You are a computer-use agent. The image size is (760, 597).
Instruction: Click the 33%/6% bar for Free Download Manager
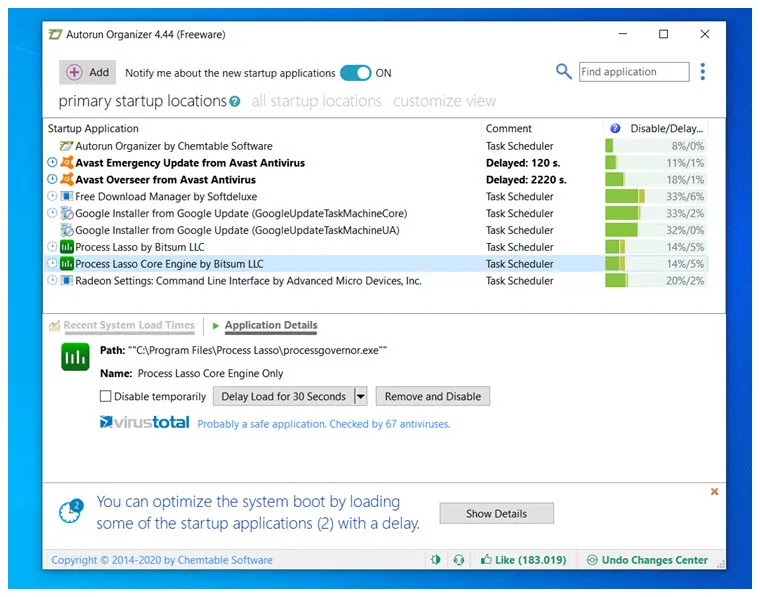point(655,196)
